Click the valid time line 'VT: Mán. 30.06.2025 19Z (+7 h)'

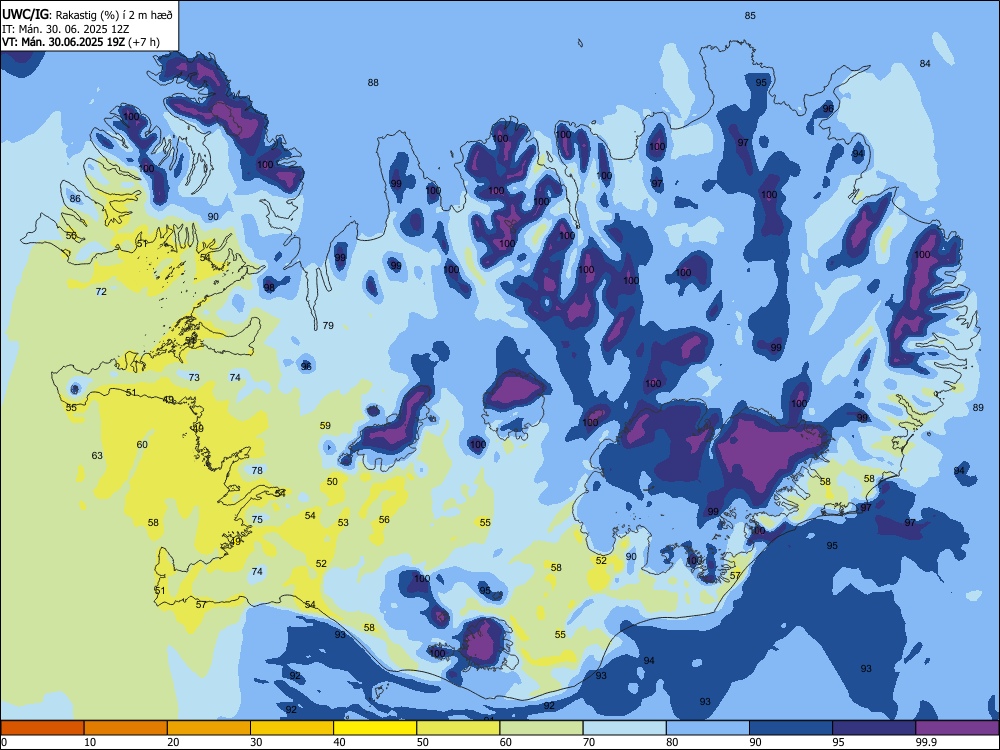(x=81, y=42)
